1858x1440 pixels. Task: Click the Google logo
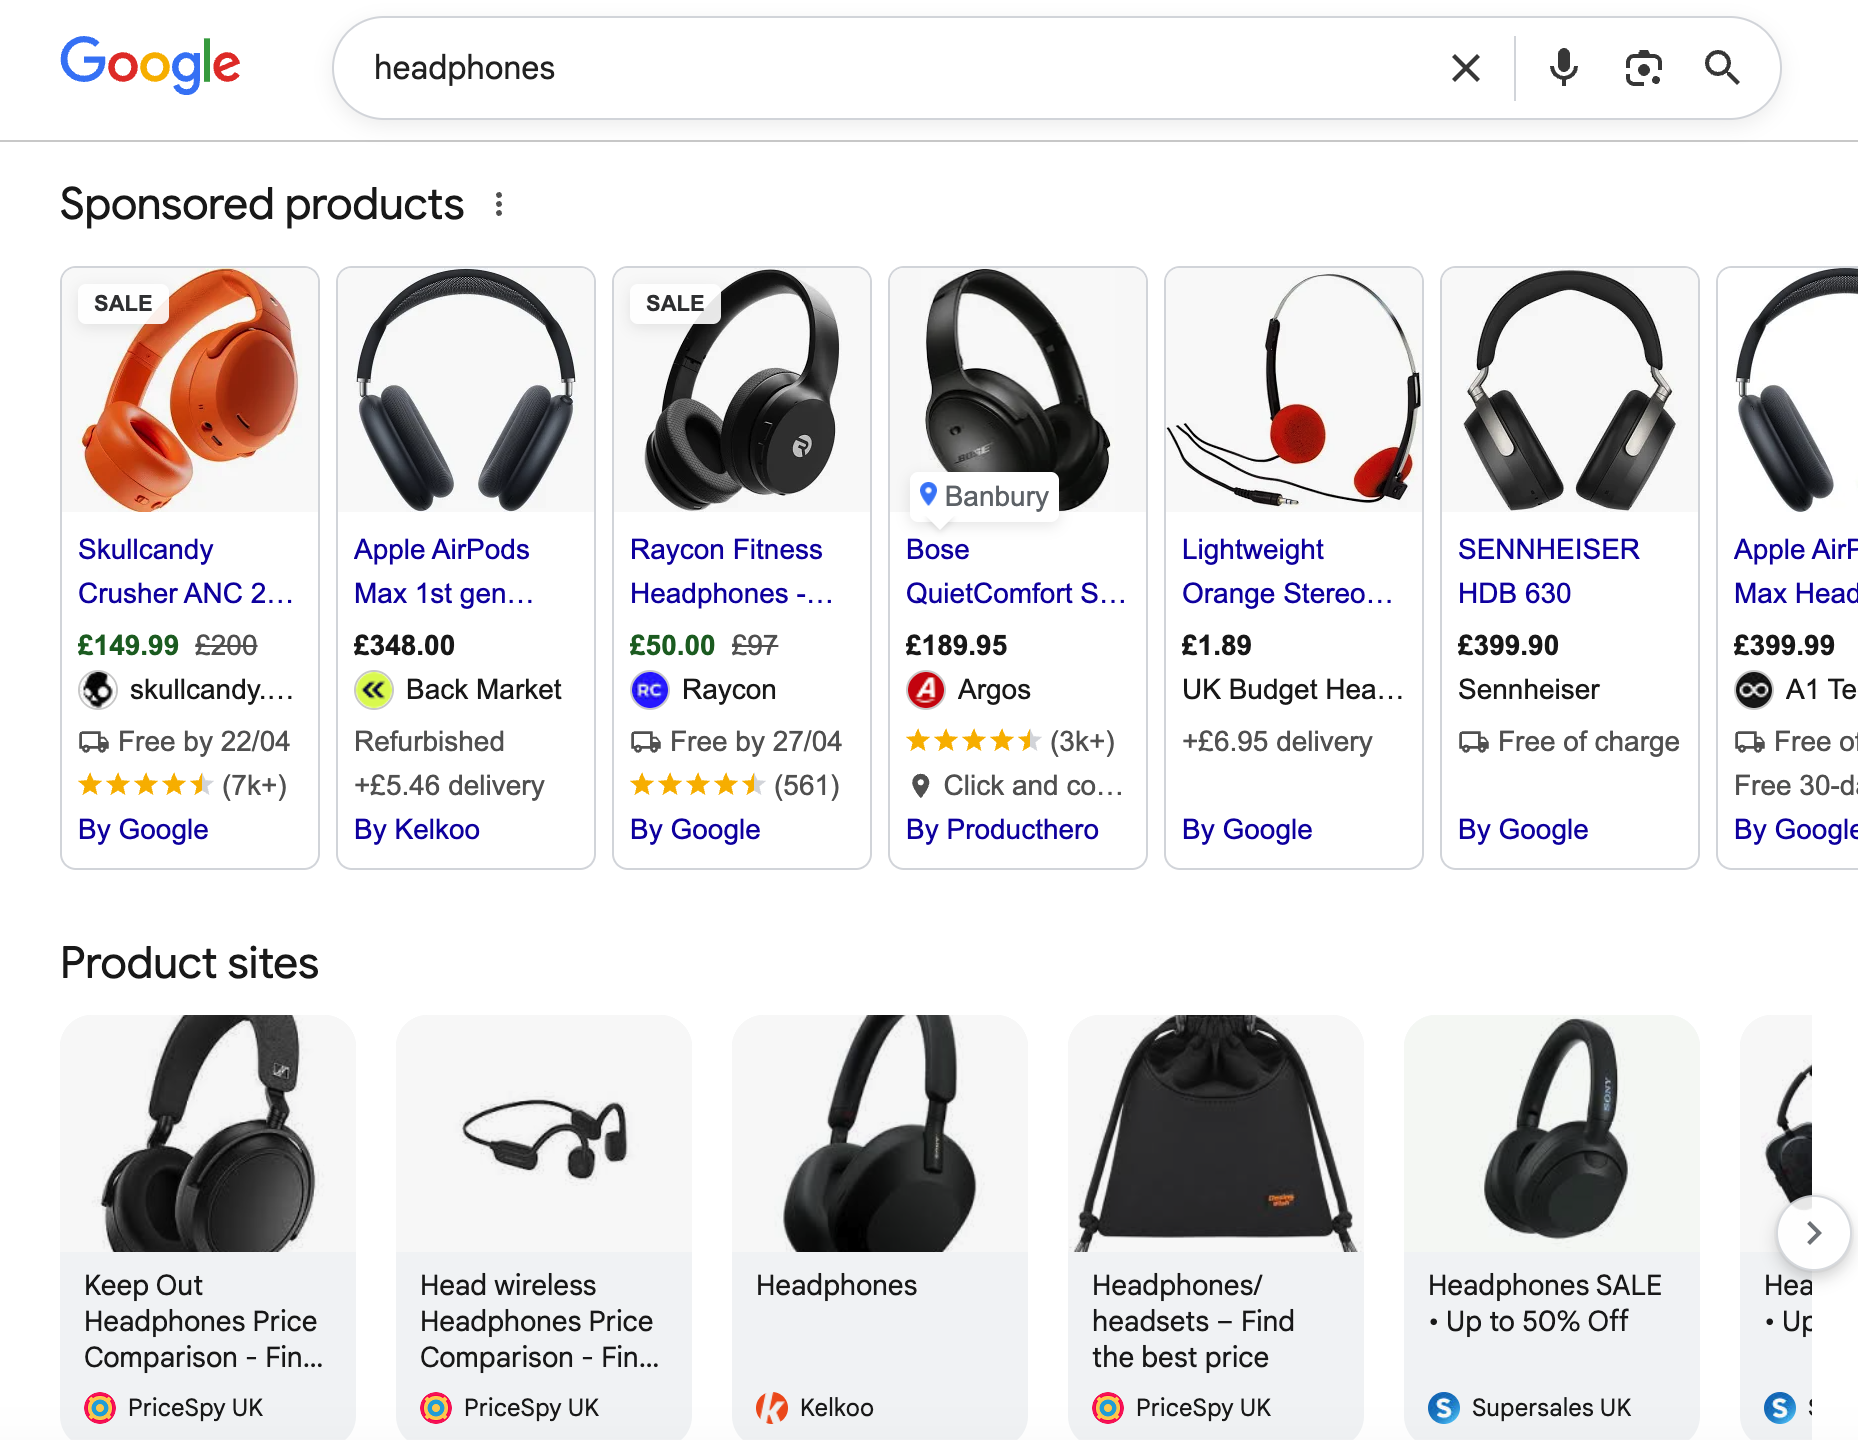click(x=150, y=65)
